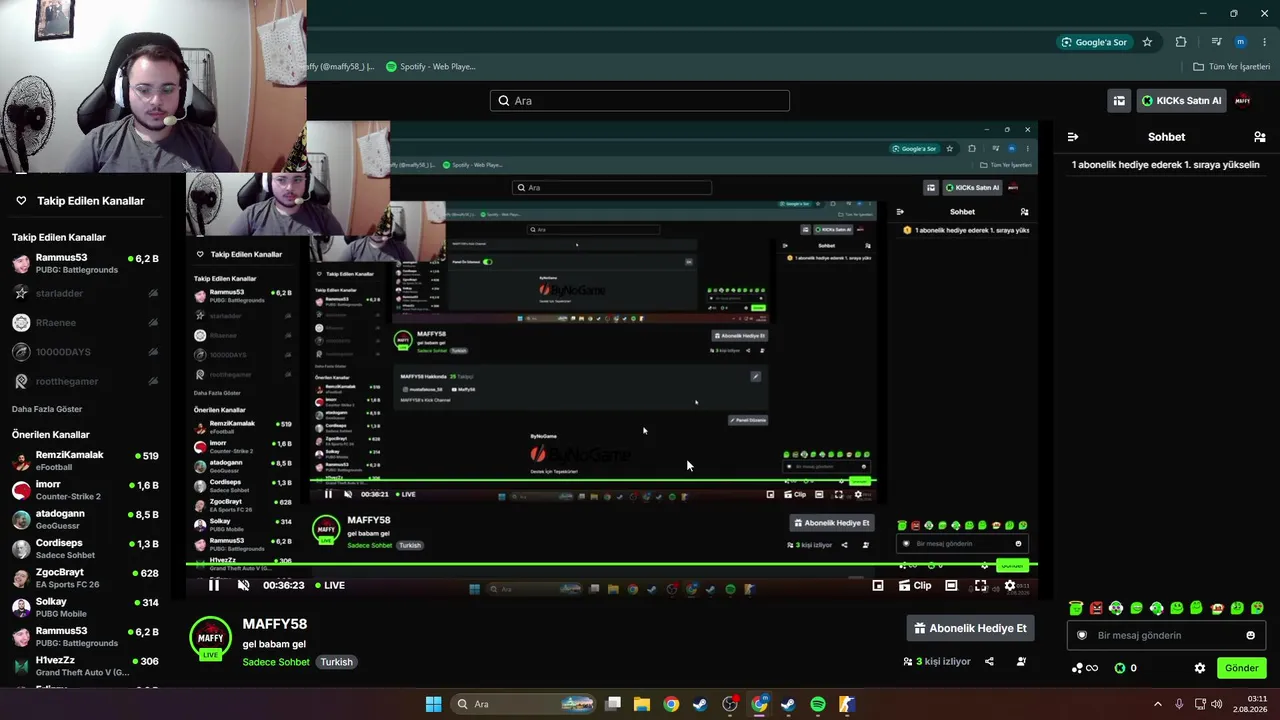Click the Windows taskbar search box
Image resolution: width=1280 pixels, height=720 pixels.
click(524, 704)
